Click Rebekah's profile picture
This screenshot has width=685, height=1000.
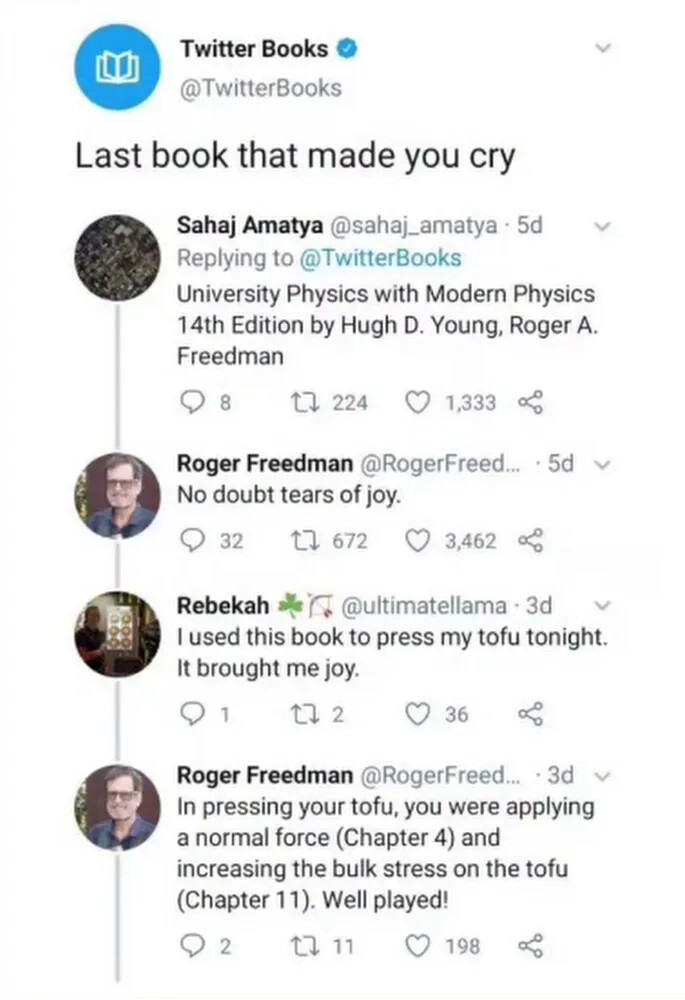(118, 635)
